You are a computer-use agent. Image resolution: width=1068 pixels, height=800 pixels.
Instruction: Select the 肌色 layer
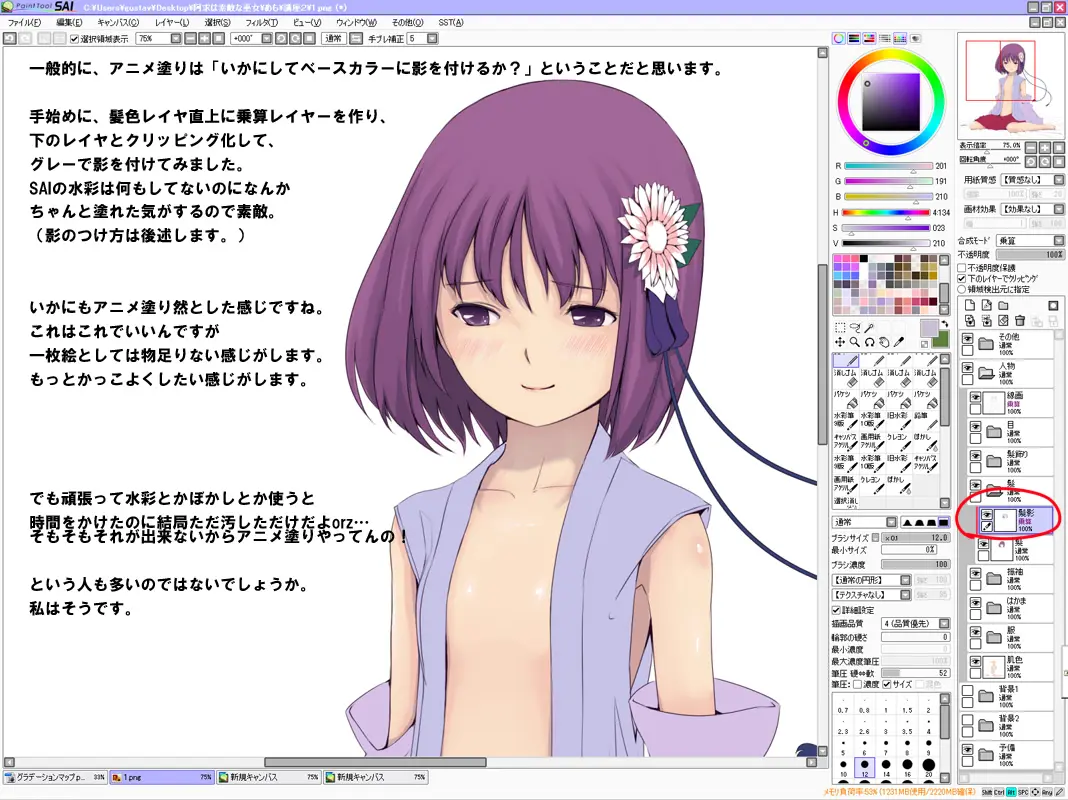tap(1011, 667)
